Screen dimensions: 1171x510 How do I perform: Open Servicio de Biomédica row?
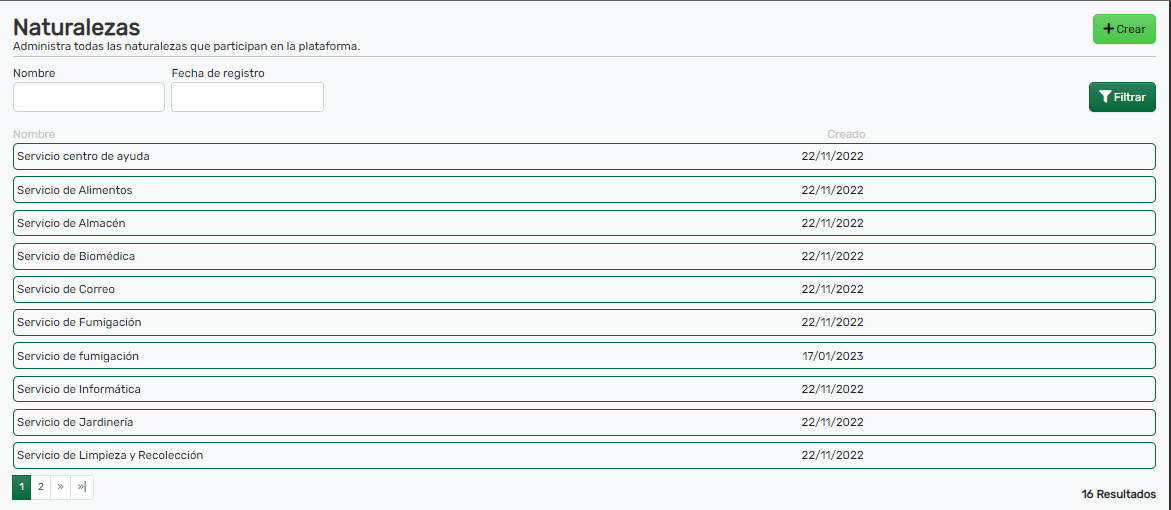point(76,256)
